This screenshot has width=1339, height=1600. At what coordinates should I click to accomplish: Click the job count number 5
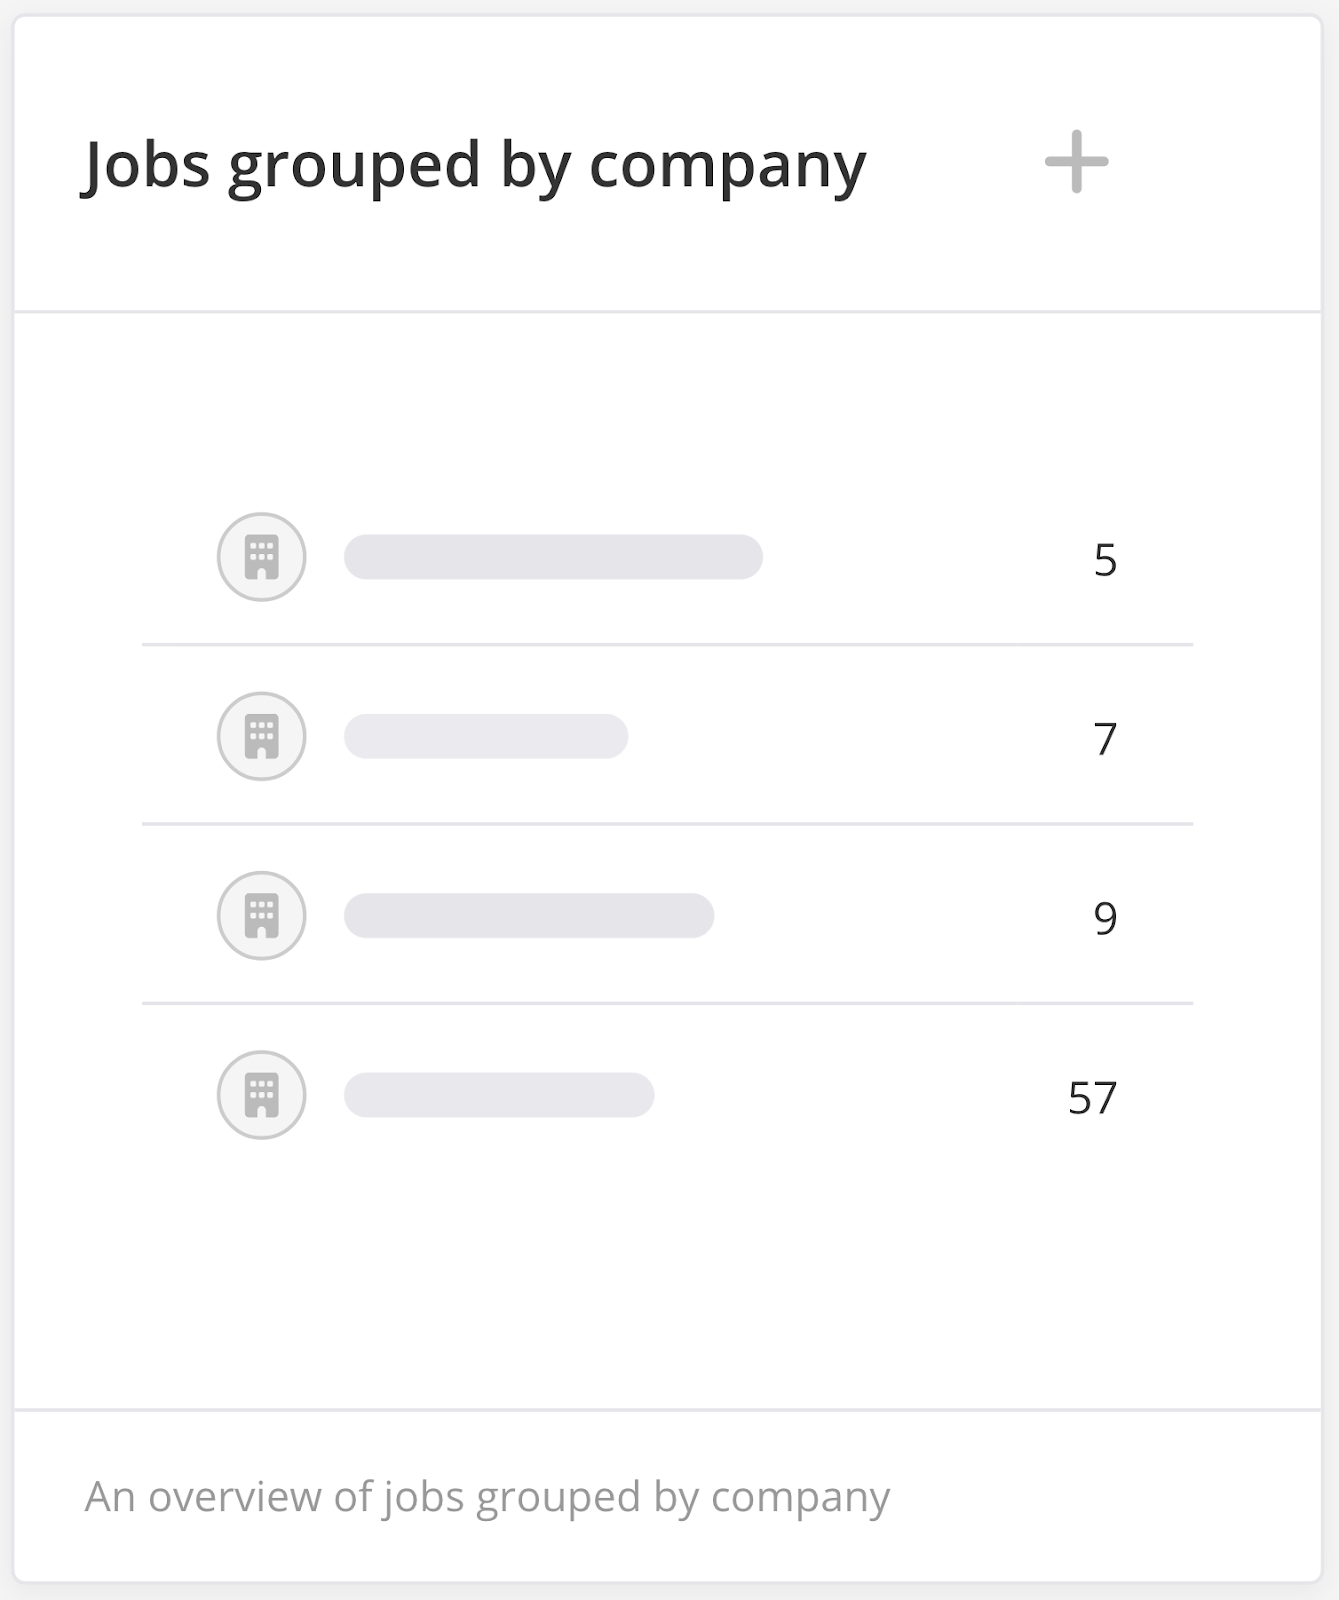(x=1104, y=560)
